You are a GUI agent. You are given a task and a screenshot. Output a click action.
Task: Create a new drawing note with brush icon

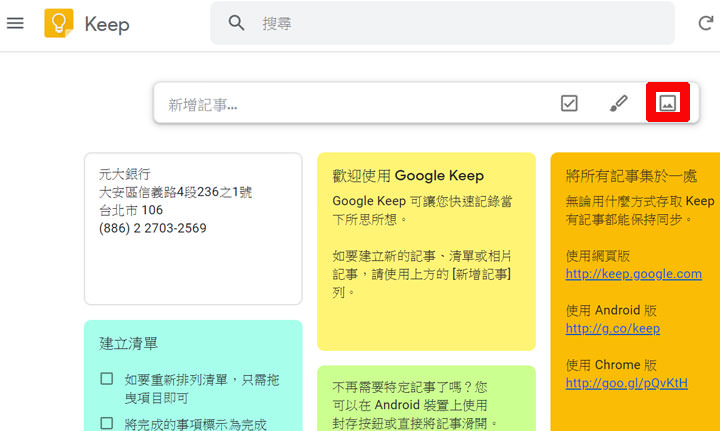click(619, 103)
